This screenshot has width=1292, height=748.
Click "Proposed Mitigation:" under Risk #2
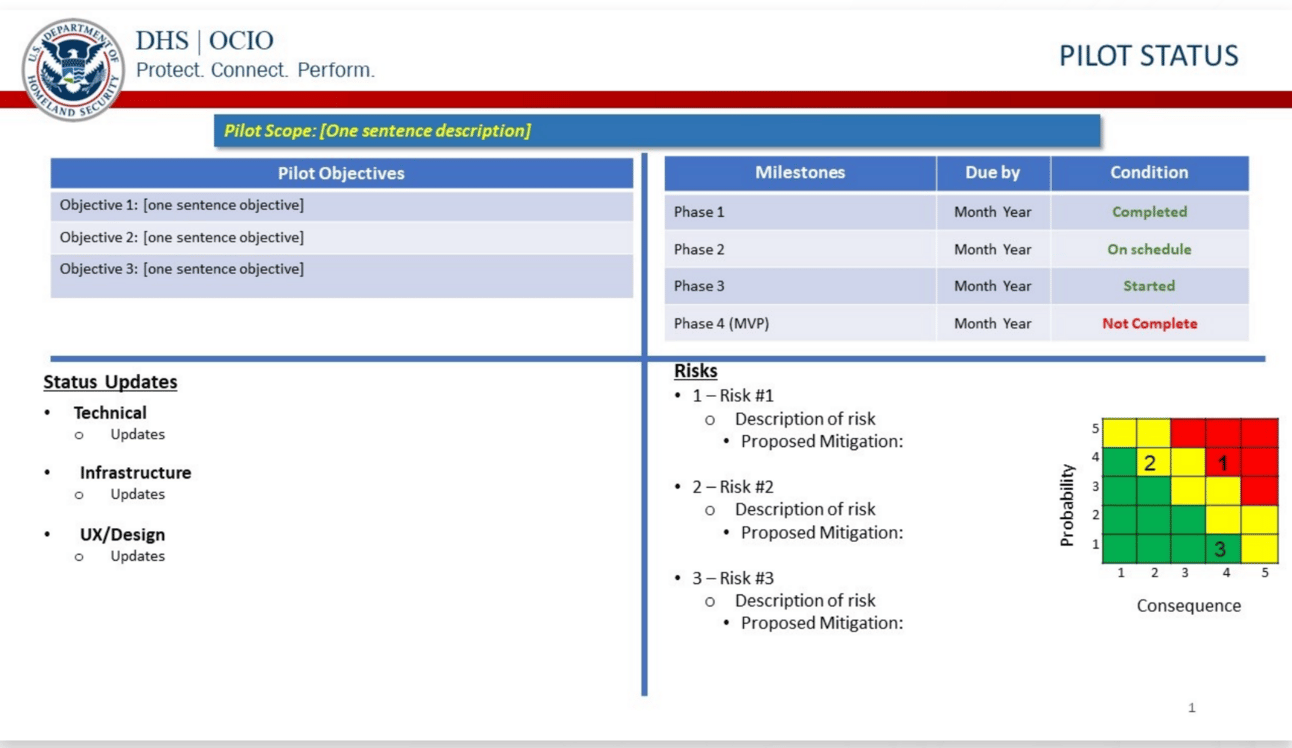click(x=822, y=533)
